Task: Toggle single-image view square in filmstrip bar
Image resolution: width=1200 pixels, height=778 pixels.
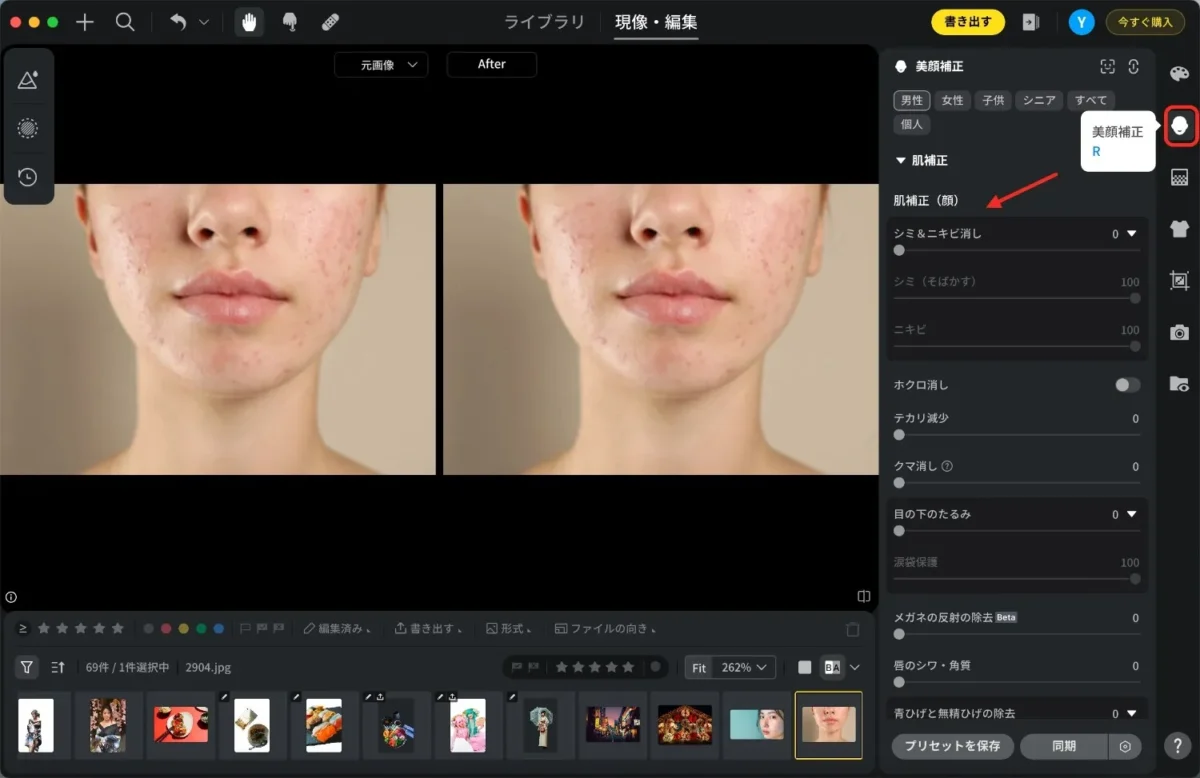Action: point(804,667)
